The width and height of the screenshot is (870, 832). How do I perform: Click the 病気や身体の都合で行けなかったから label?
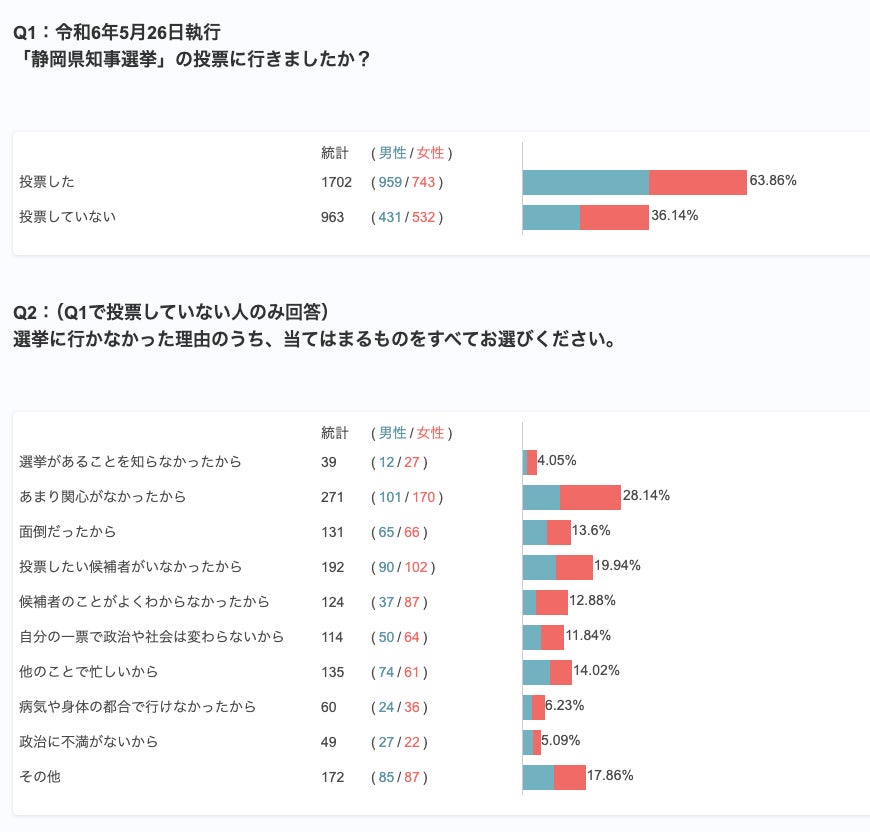pyautogui.click(x=138, y=707)
